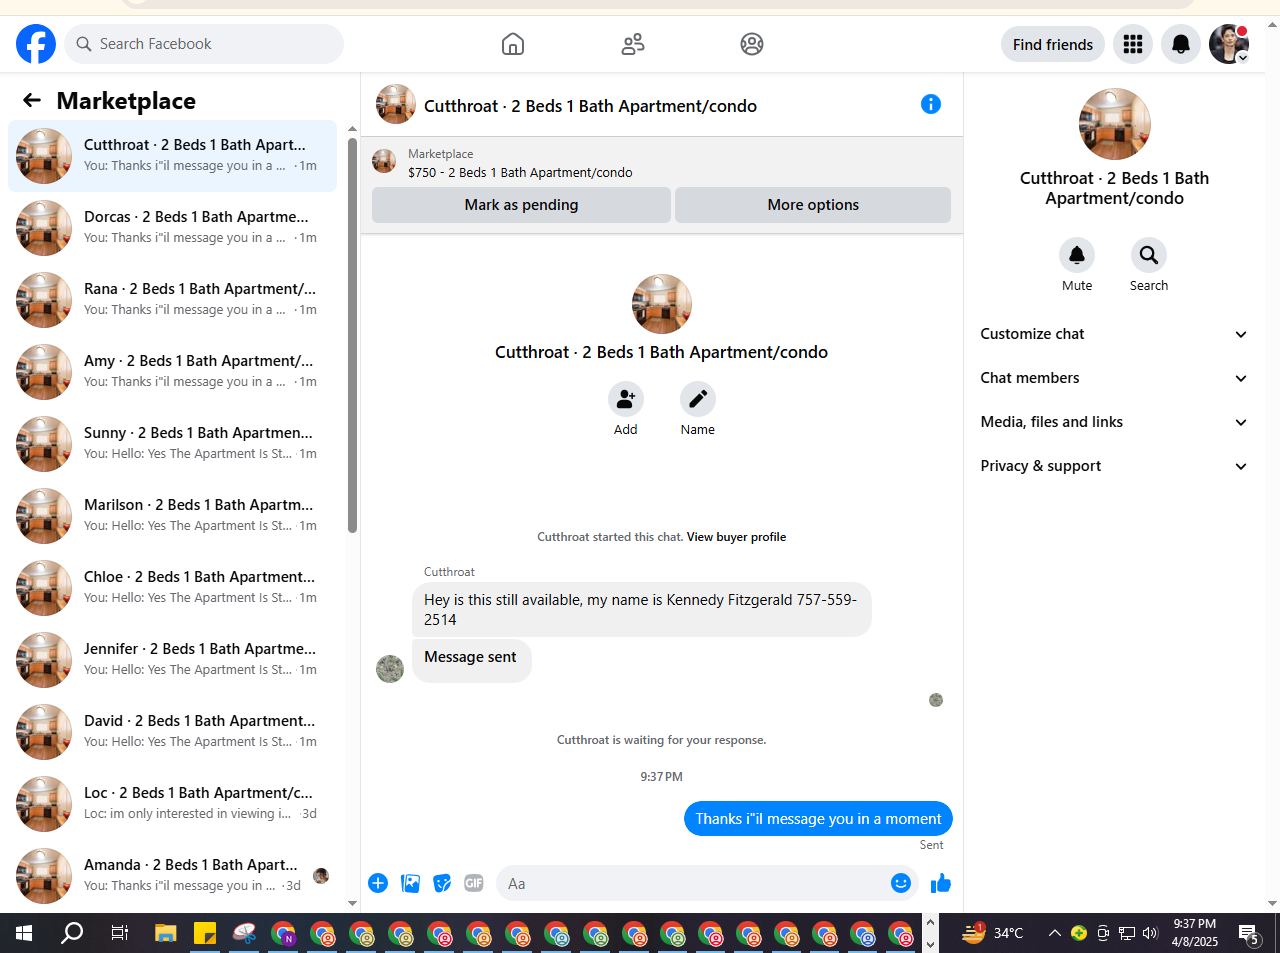The height and width of the screenshot is (953, 1280).
Task: Open Chloe conversation in list
Action: (172, 588)
